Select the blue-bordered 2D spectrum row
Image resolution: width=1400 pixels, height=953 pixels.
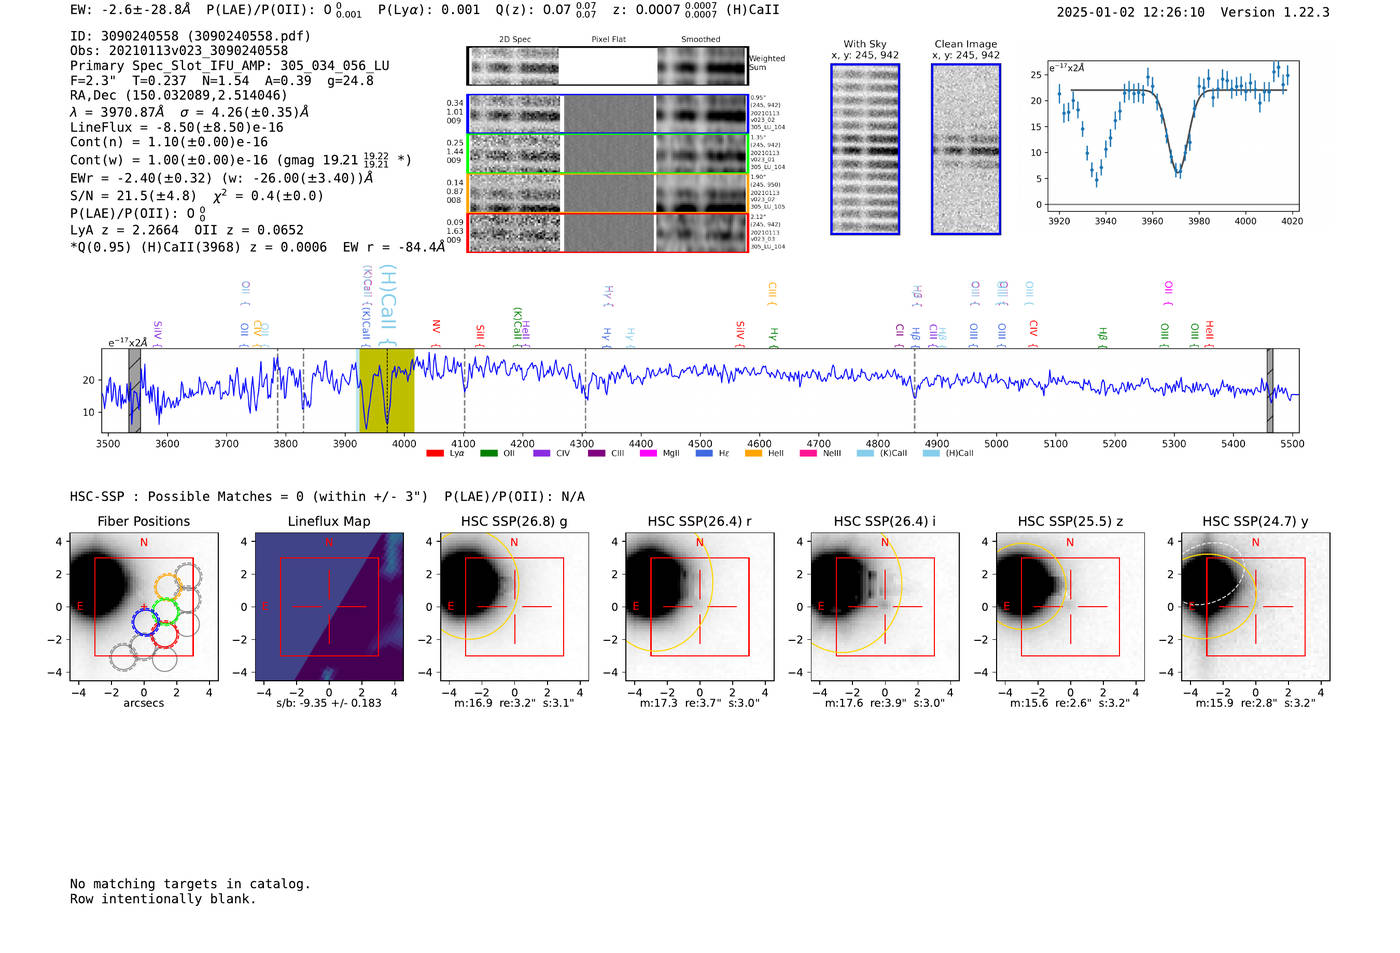(x=608, y=114)
